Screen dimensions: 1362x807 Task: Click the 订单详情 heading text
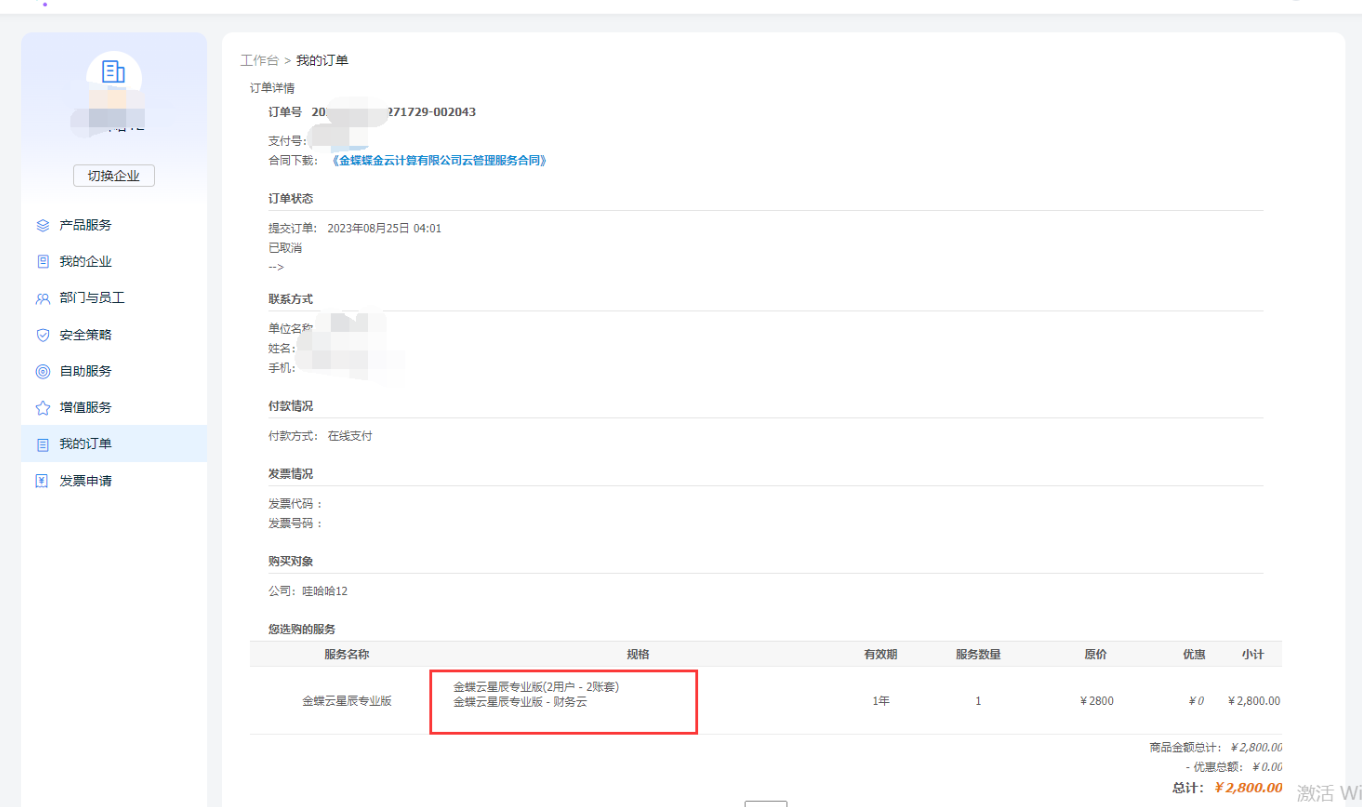[x=272, y=89]
